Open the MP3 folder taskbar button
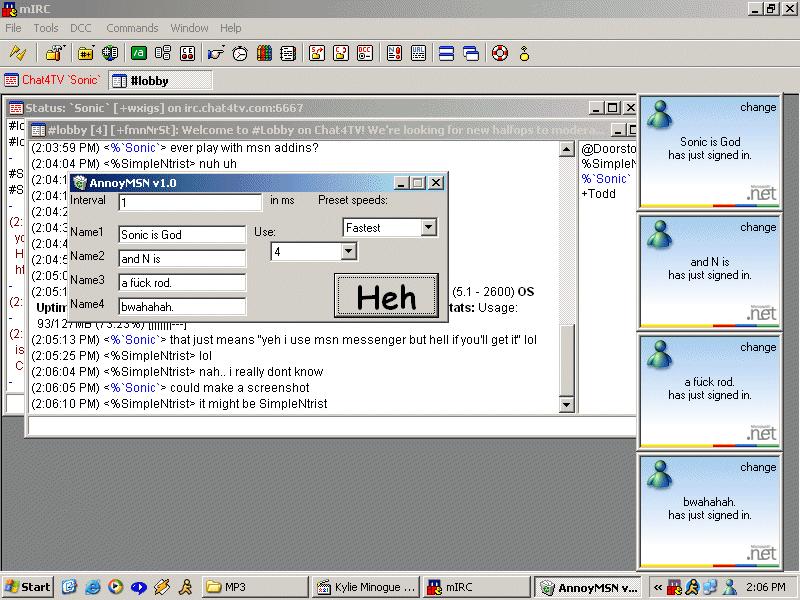800x600 pixels. tap(252, 587)
